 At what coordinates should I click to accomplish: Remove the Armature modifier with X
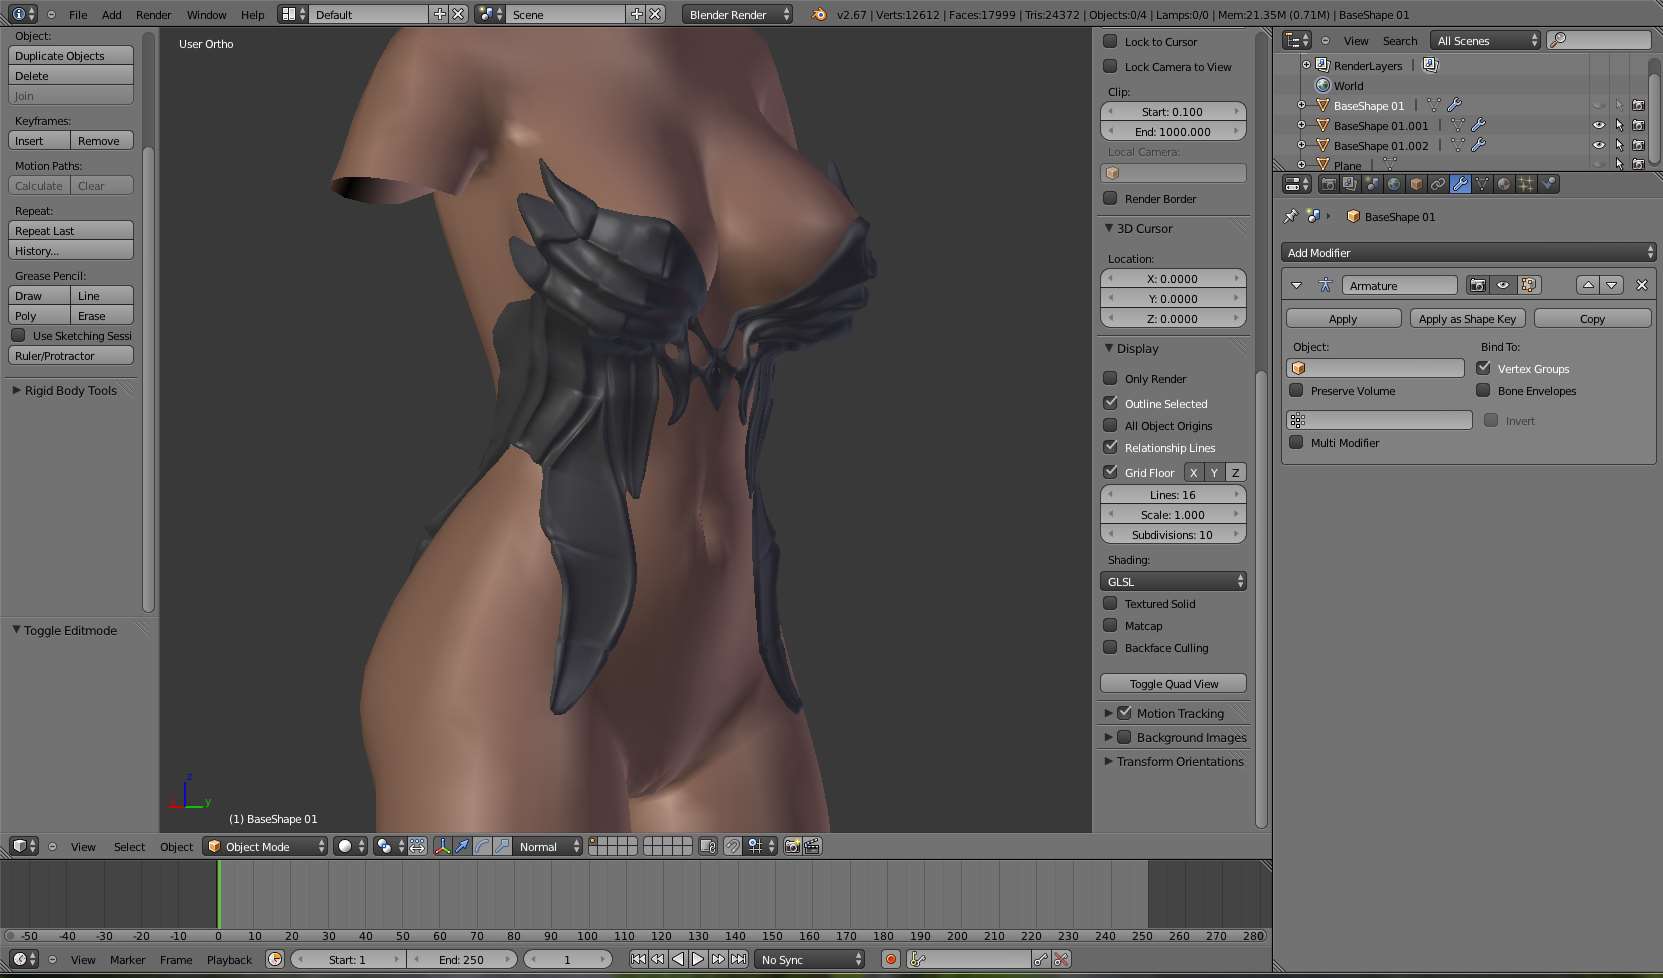pos(1641,285)
